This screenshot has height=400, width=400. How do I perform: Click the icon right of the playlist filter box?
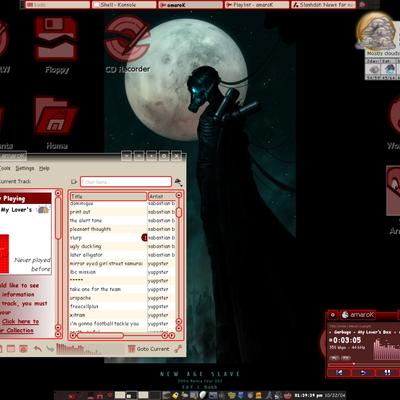(178, 182)
